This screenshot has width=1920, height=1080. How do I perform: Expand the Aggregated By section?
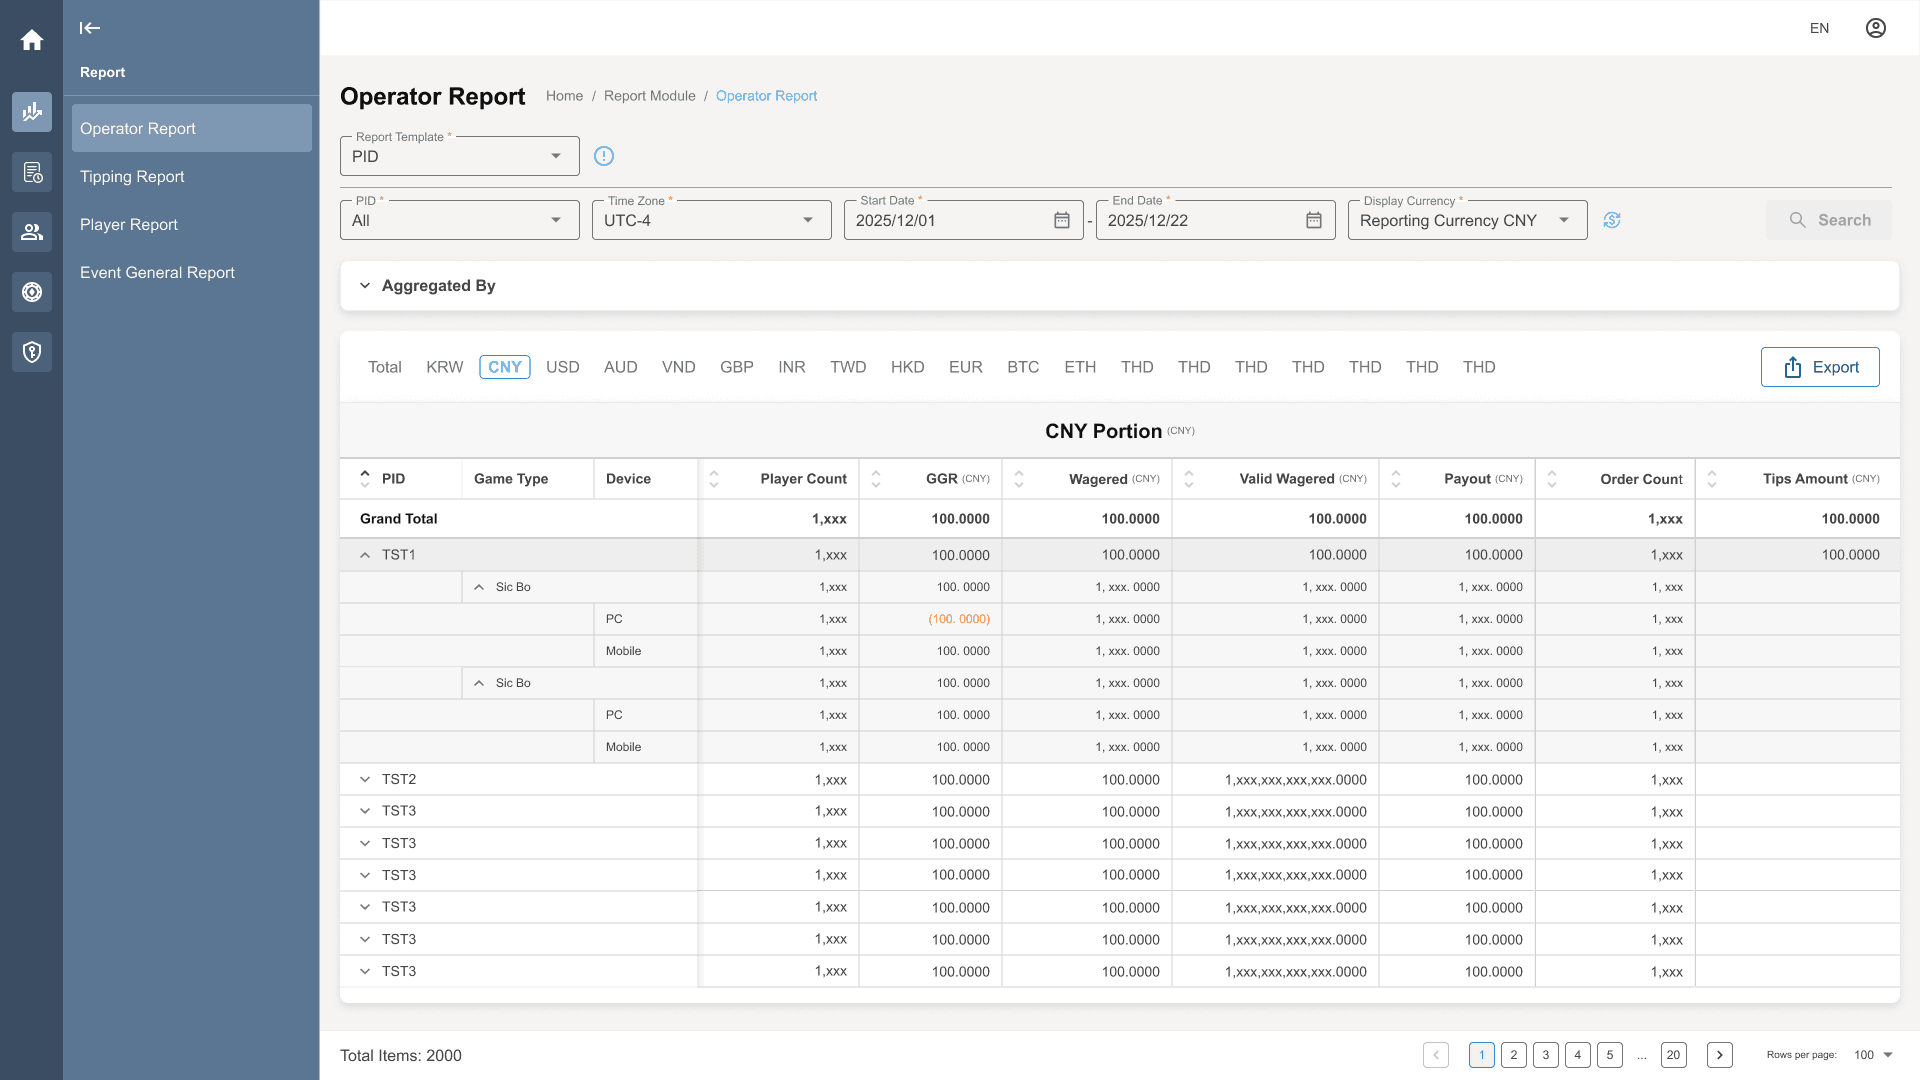1120,286
